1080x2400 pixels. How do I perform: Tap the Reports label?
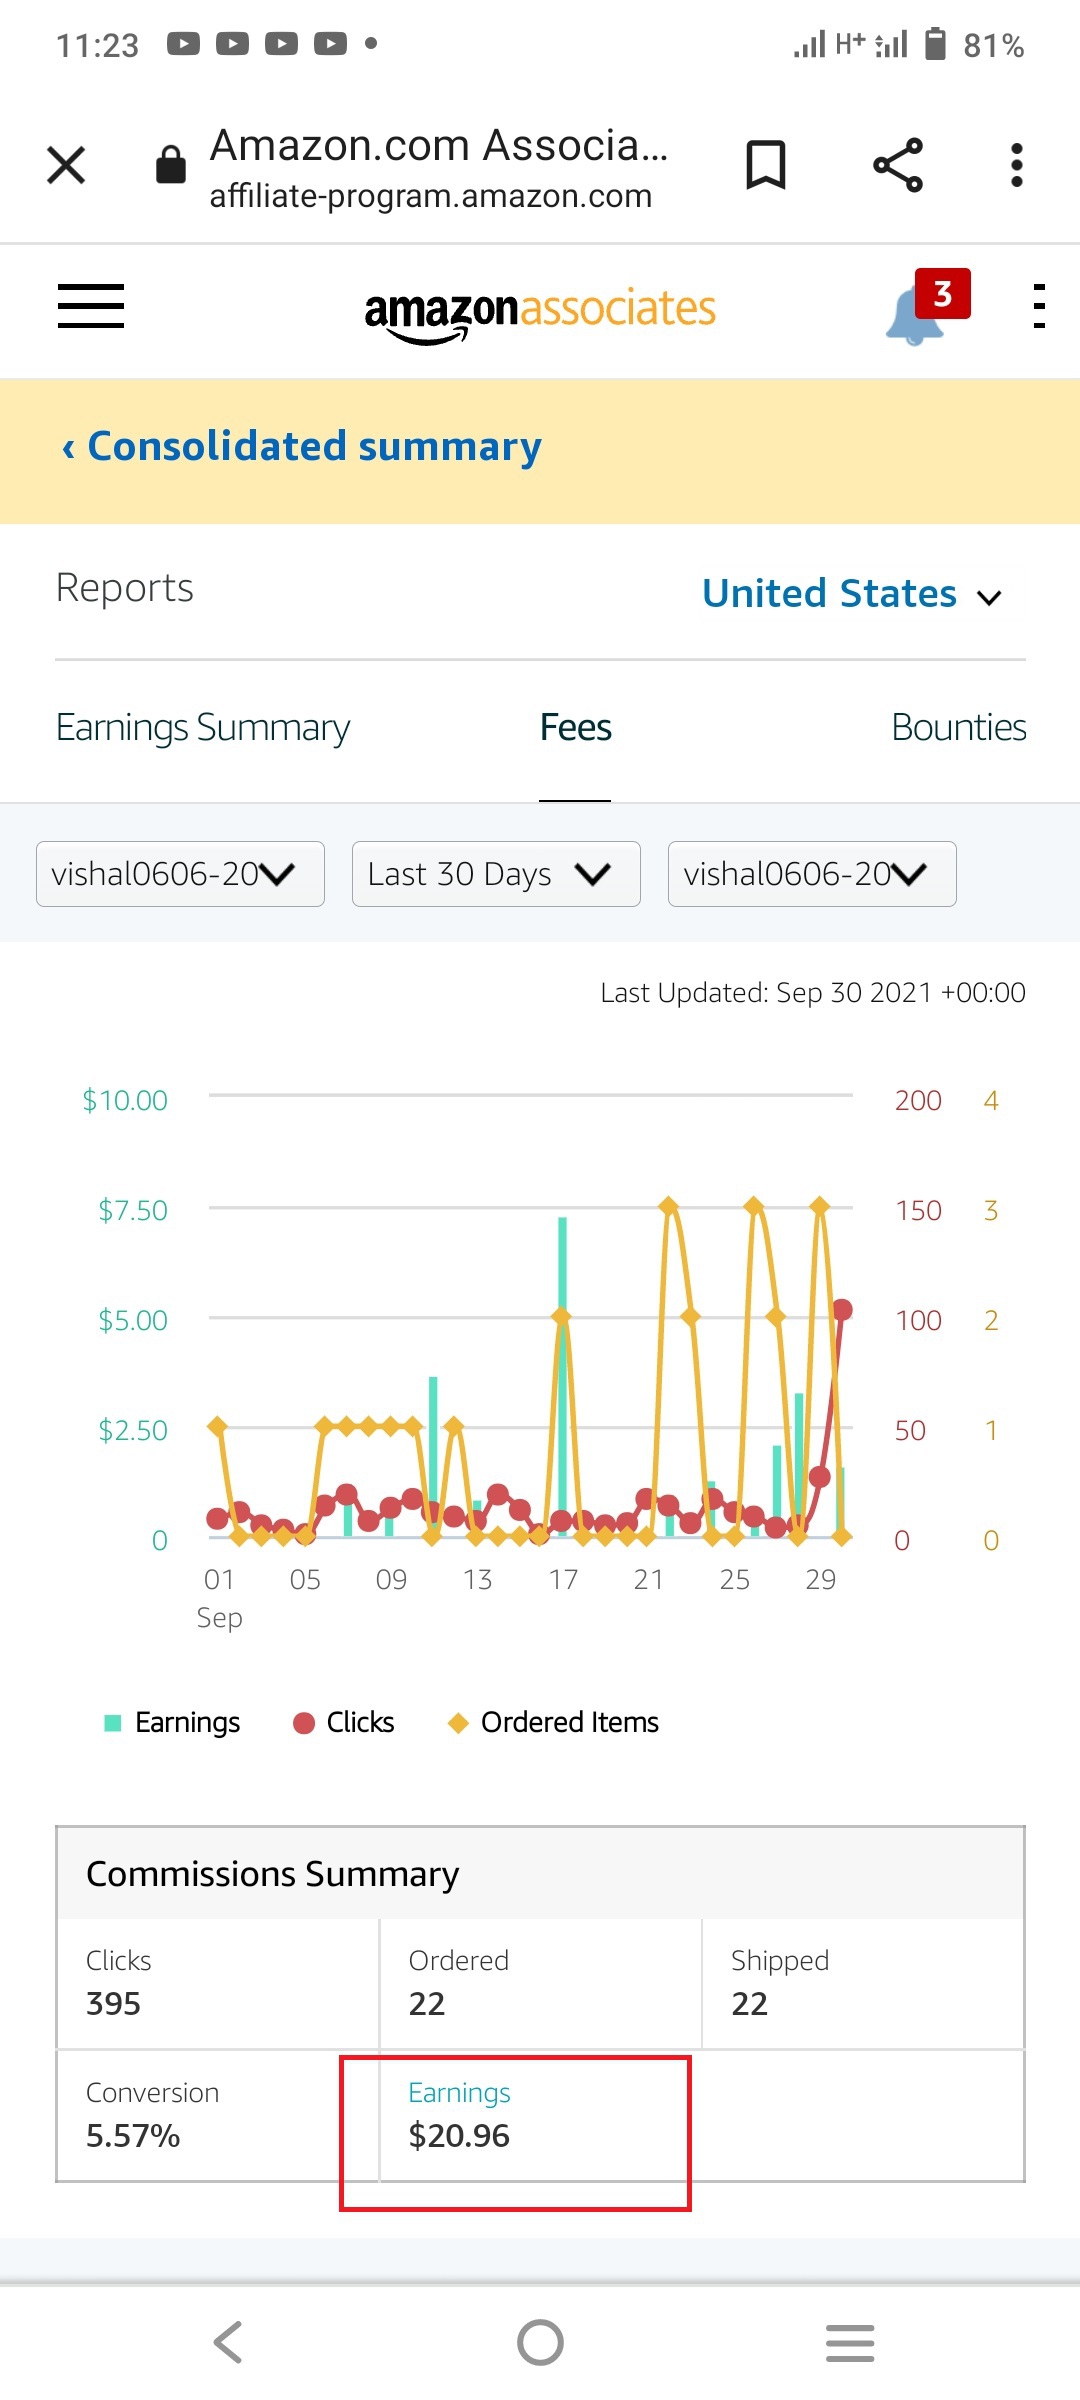click(125, 588)
